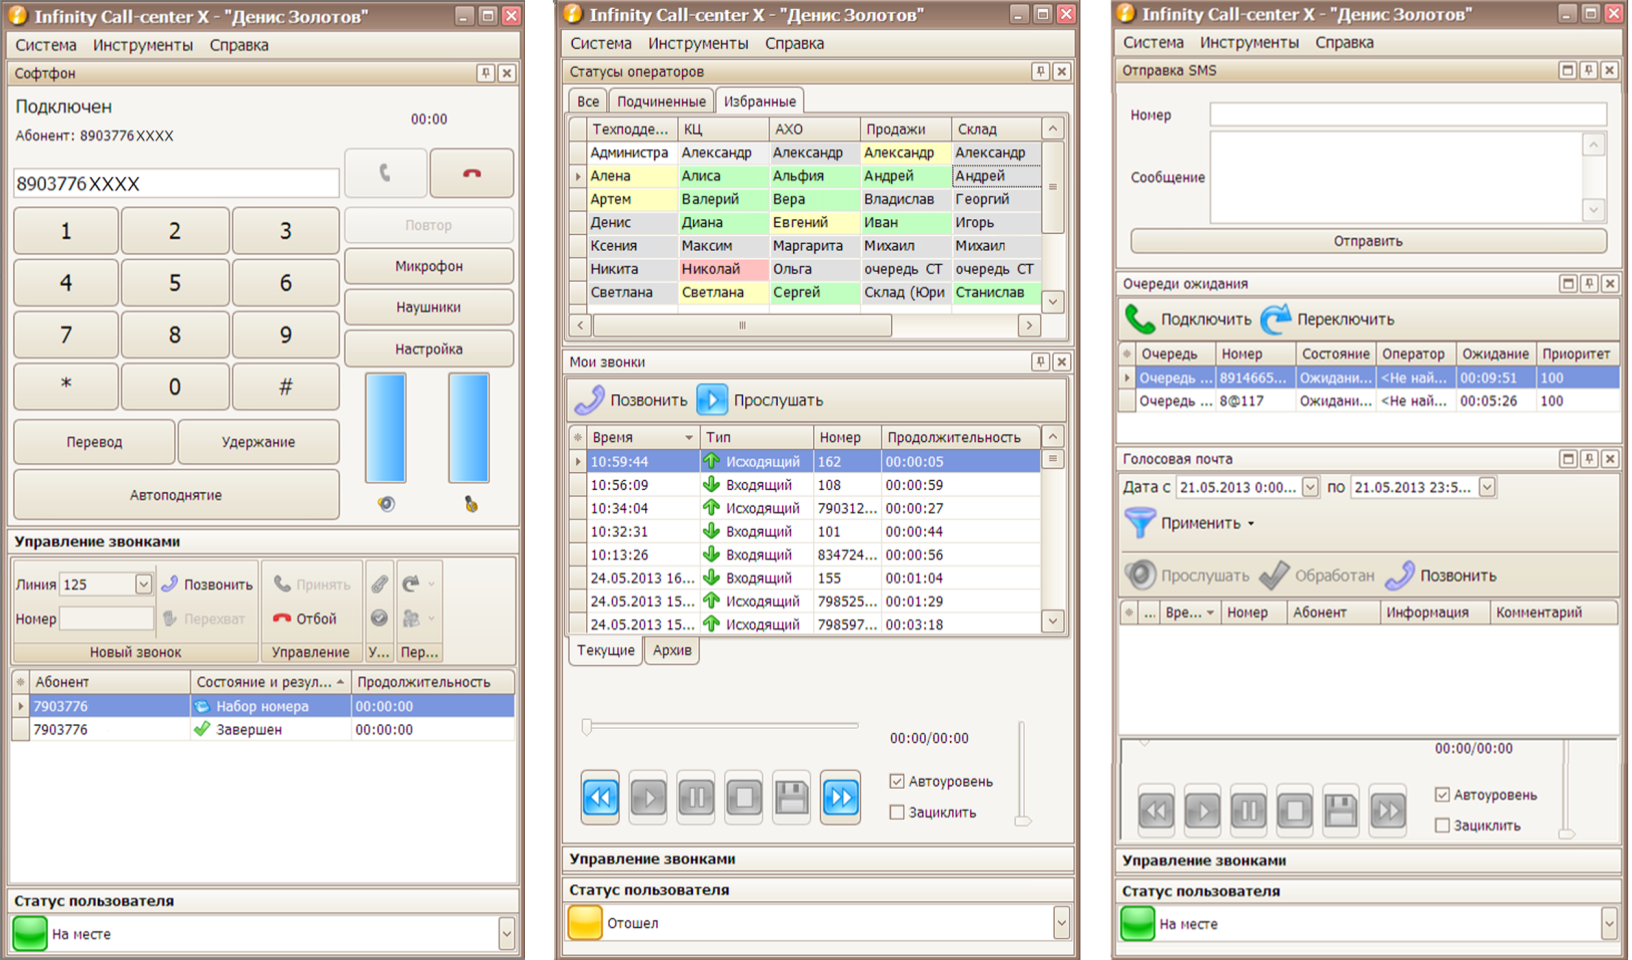
Task: Click the playback position slider in Мои звонки
Action: 720,726
